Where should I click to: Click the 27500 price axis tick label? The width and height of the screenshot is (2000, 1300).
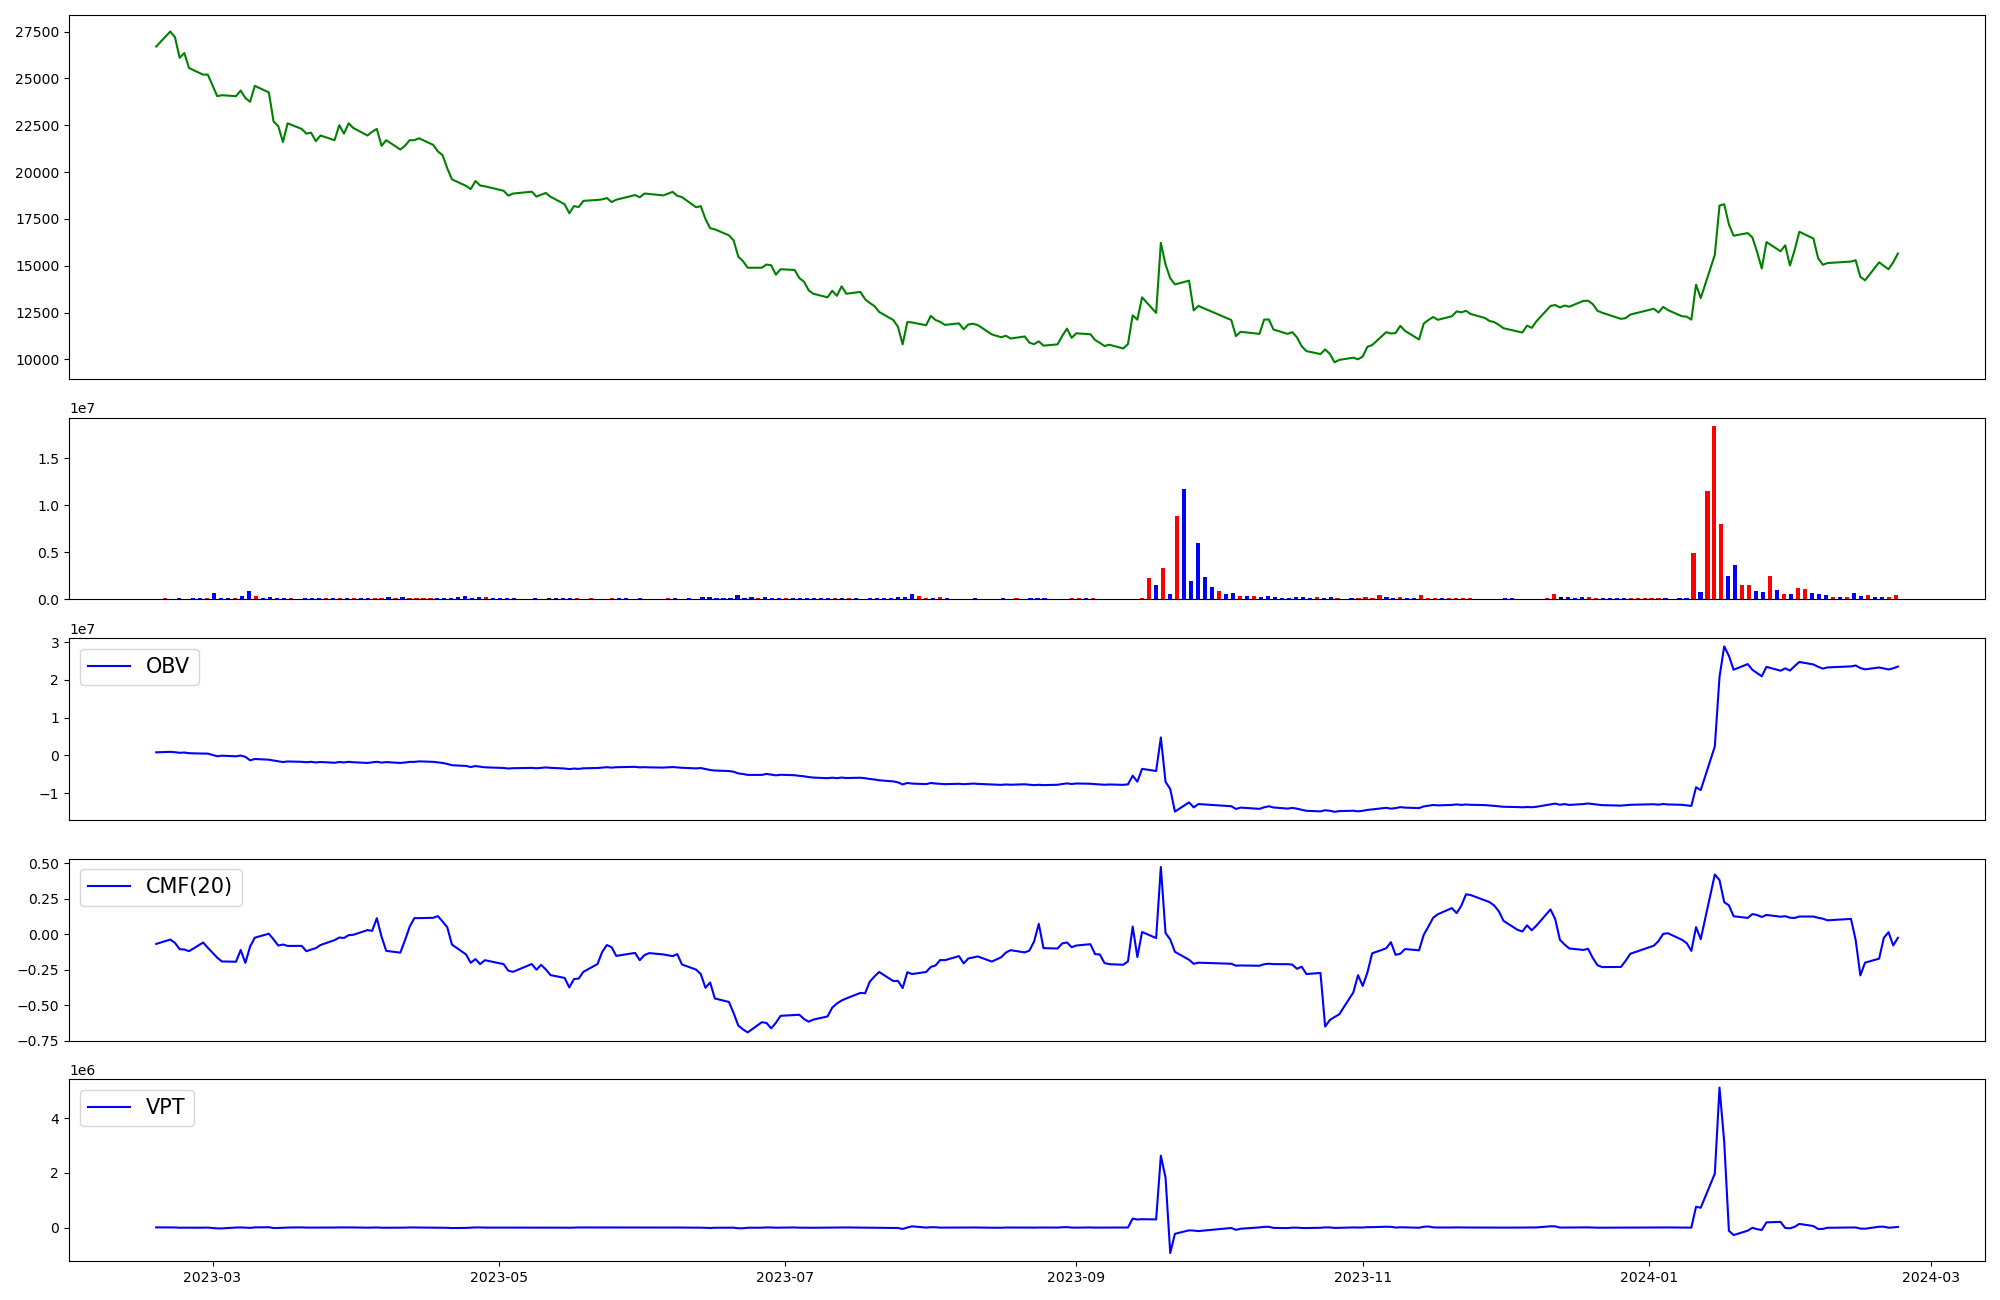37,32
